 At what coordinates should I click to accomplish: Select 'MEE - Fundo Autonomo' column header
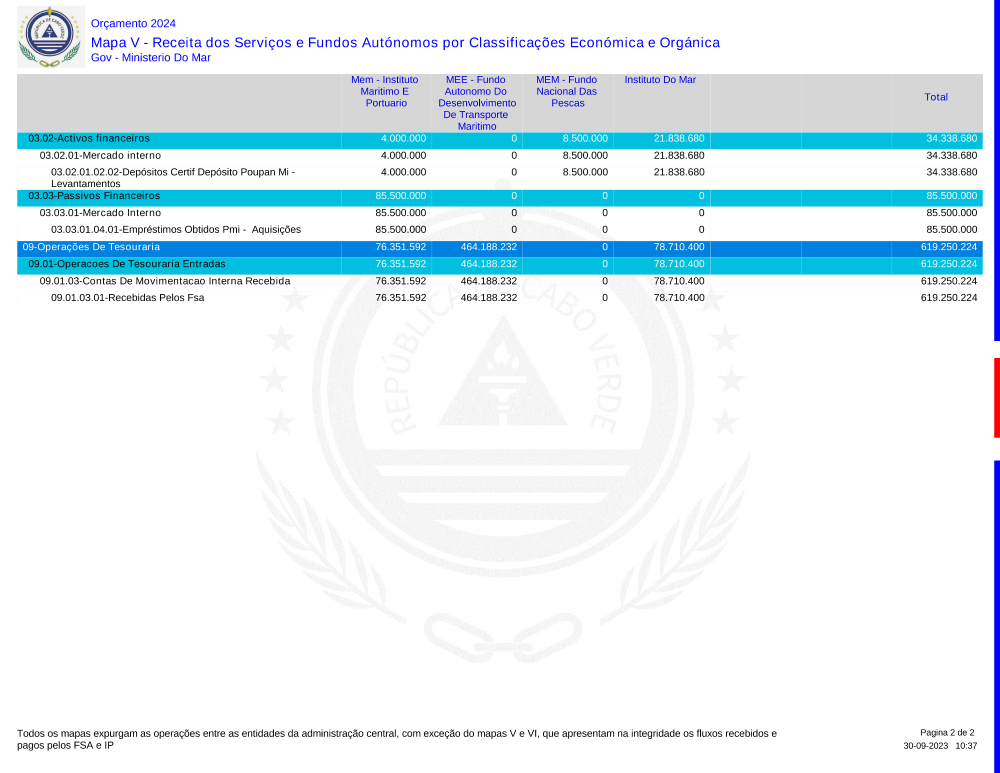pyautogui.click(x=477, y=102)
